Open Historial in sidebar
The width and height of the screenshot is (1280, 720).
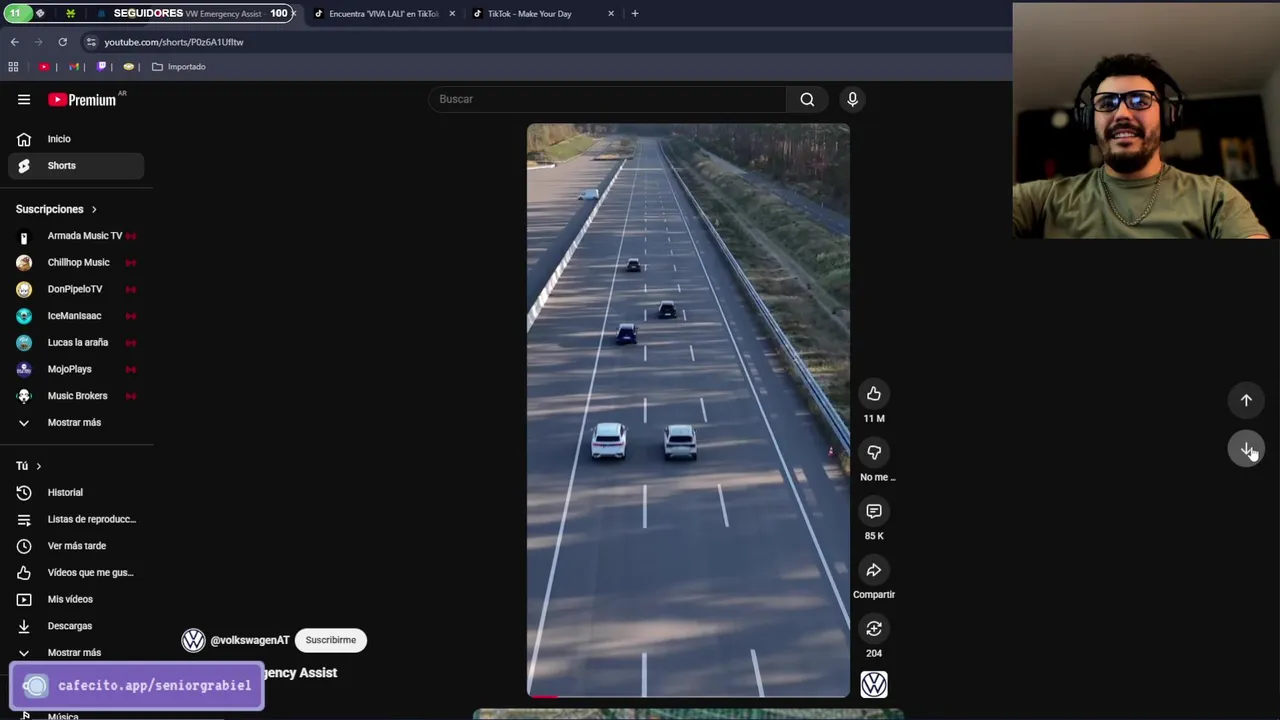76,493
